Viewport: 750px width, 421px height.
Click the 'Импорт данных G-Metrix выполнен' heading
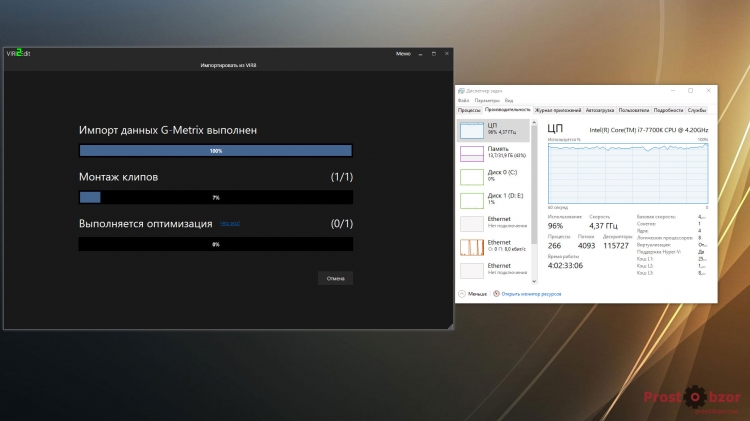(x=168, y=130)
